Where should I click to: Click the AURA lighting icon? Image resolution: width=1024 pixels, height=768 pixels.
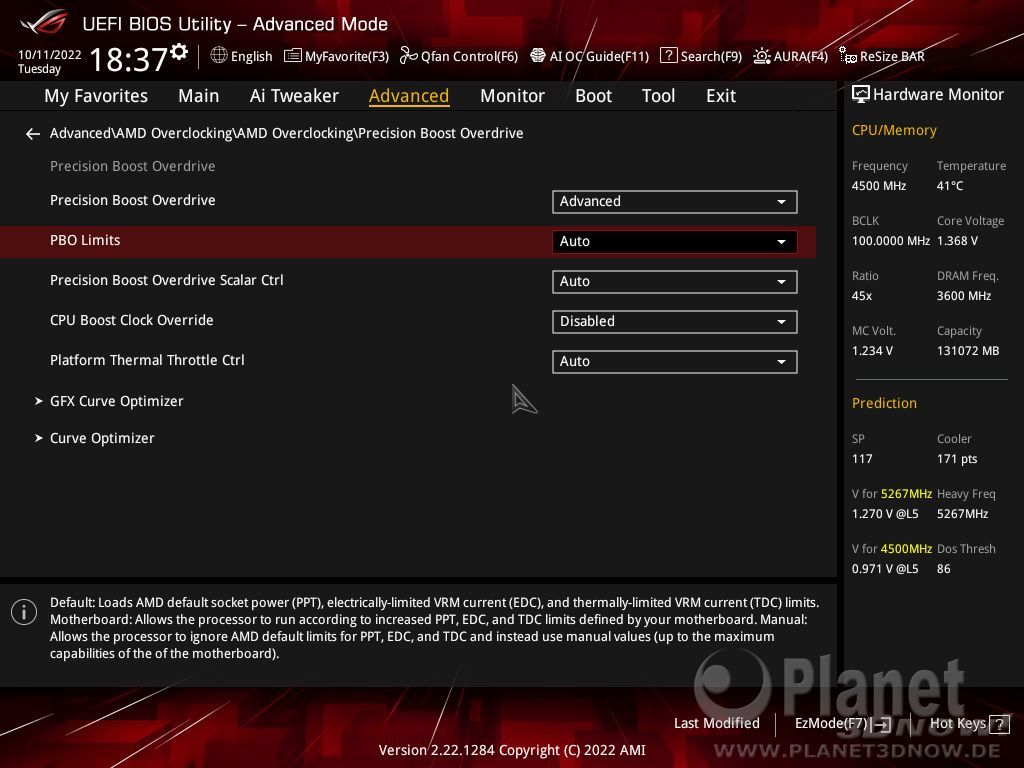pyautogui.click(x=761, y=56)
